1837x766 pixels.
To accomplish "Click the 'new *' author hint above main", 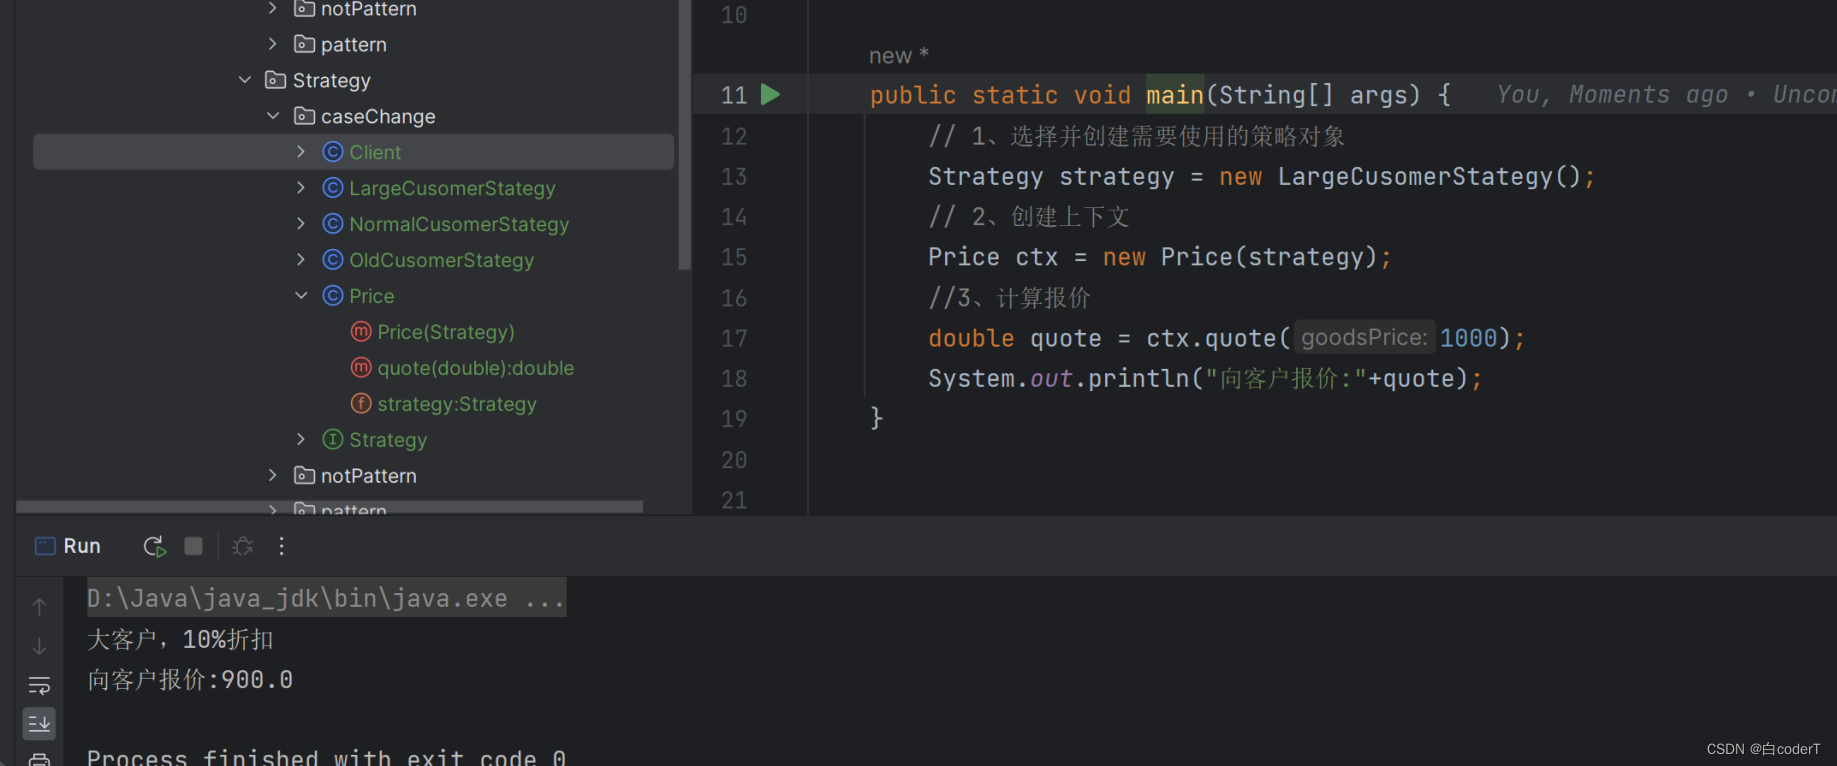I will (898, 56).
